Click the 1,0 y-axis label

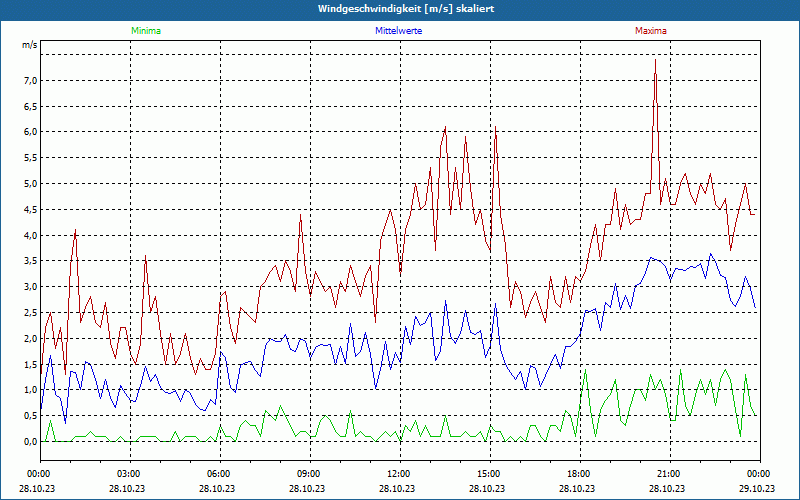(x=30, y=390)
